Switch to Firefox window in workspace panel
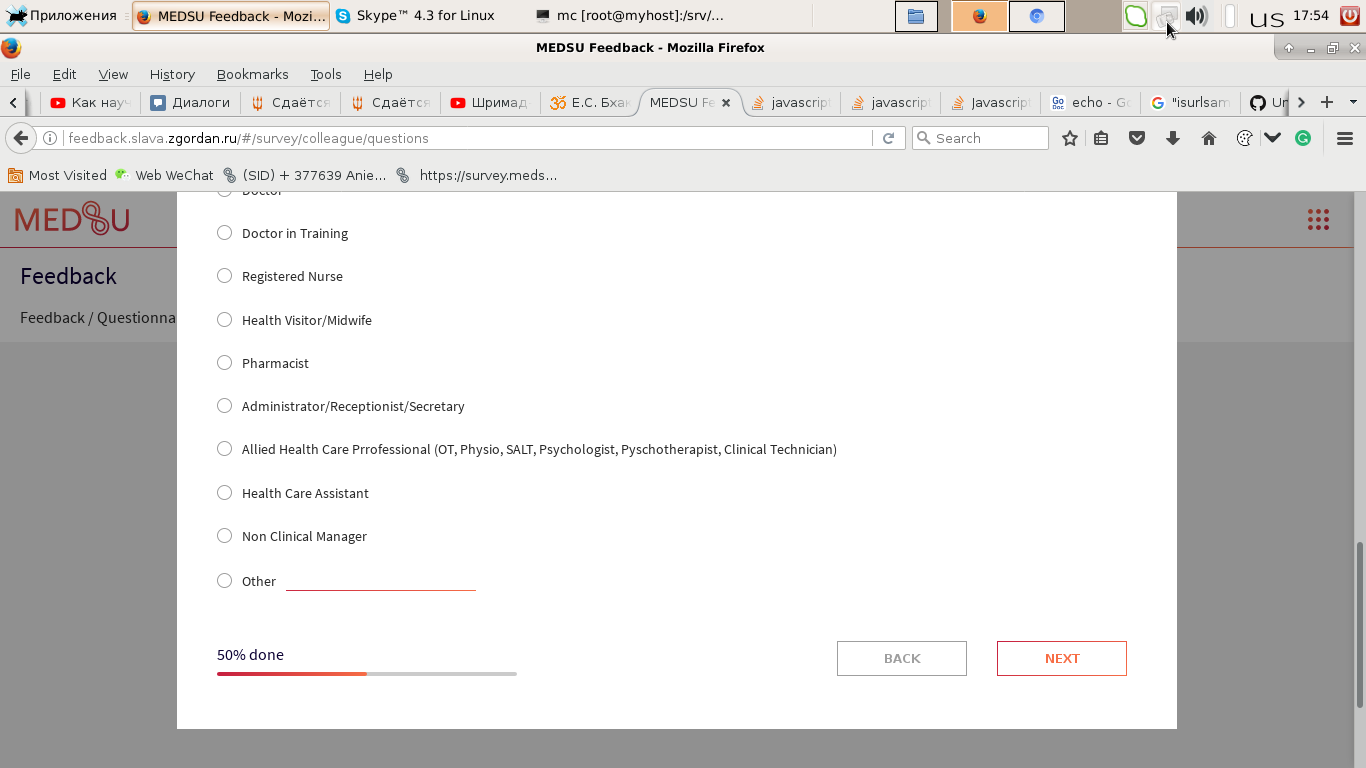1366x768 pixels. (979, 16)
